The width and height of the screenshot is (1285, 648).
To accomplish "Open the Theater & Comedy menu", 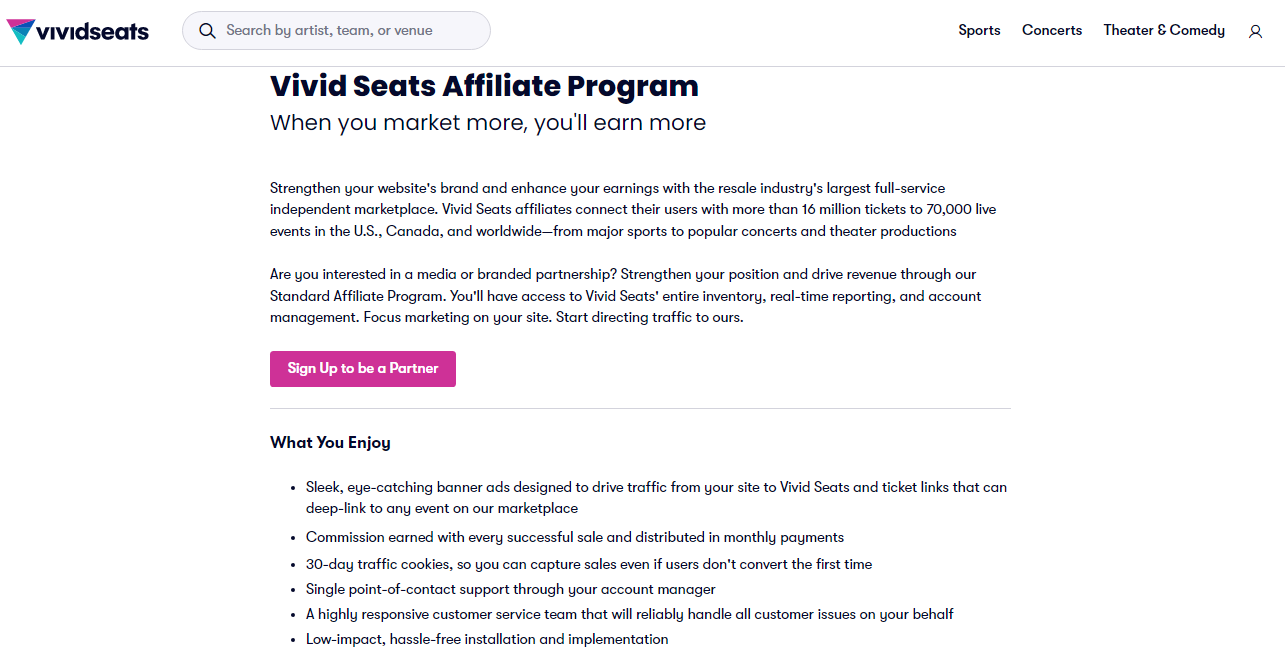I will click(1164, 30).
